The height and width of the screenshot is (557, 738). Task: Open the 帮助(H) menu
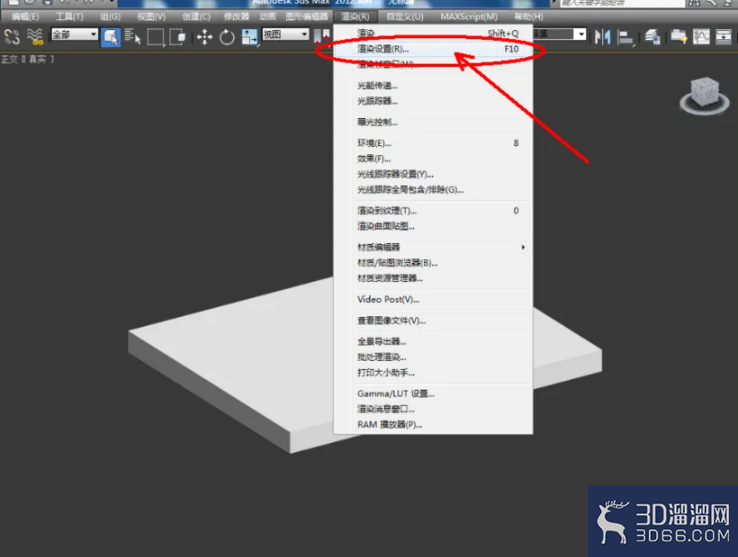(529, 16)
